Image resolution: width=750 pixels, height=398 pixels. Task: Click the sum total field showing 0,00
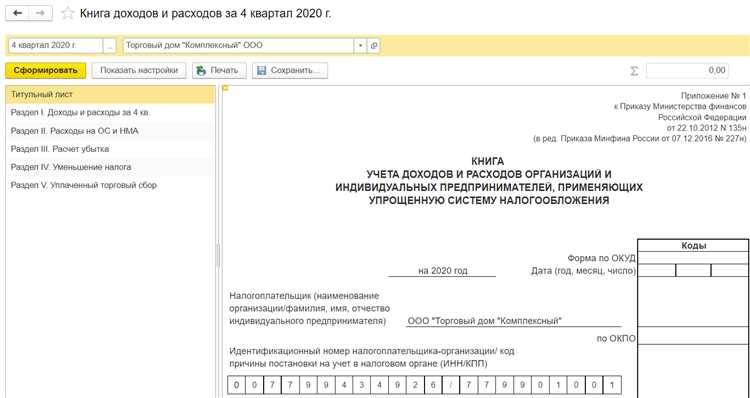(x=687, y=71)
